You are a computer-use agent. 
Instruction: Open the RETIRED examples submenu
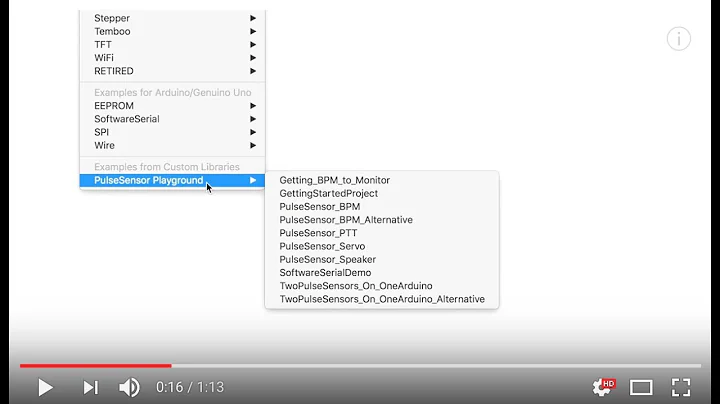[173, 71]
